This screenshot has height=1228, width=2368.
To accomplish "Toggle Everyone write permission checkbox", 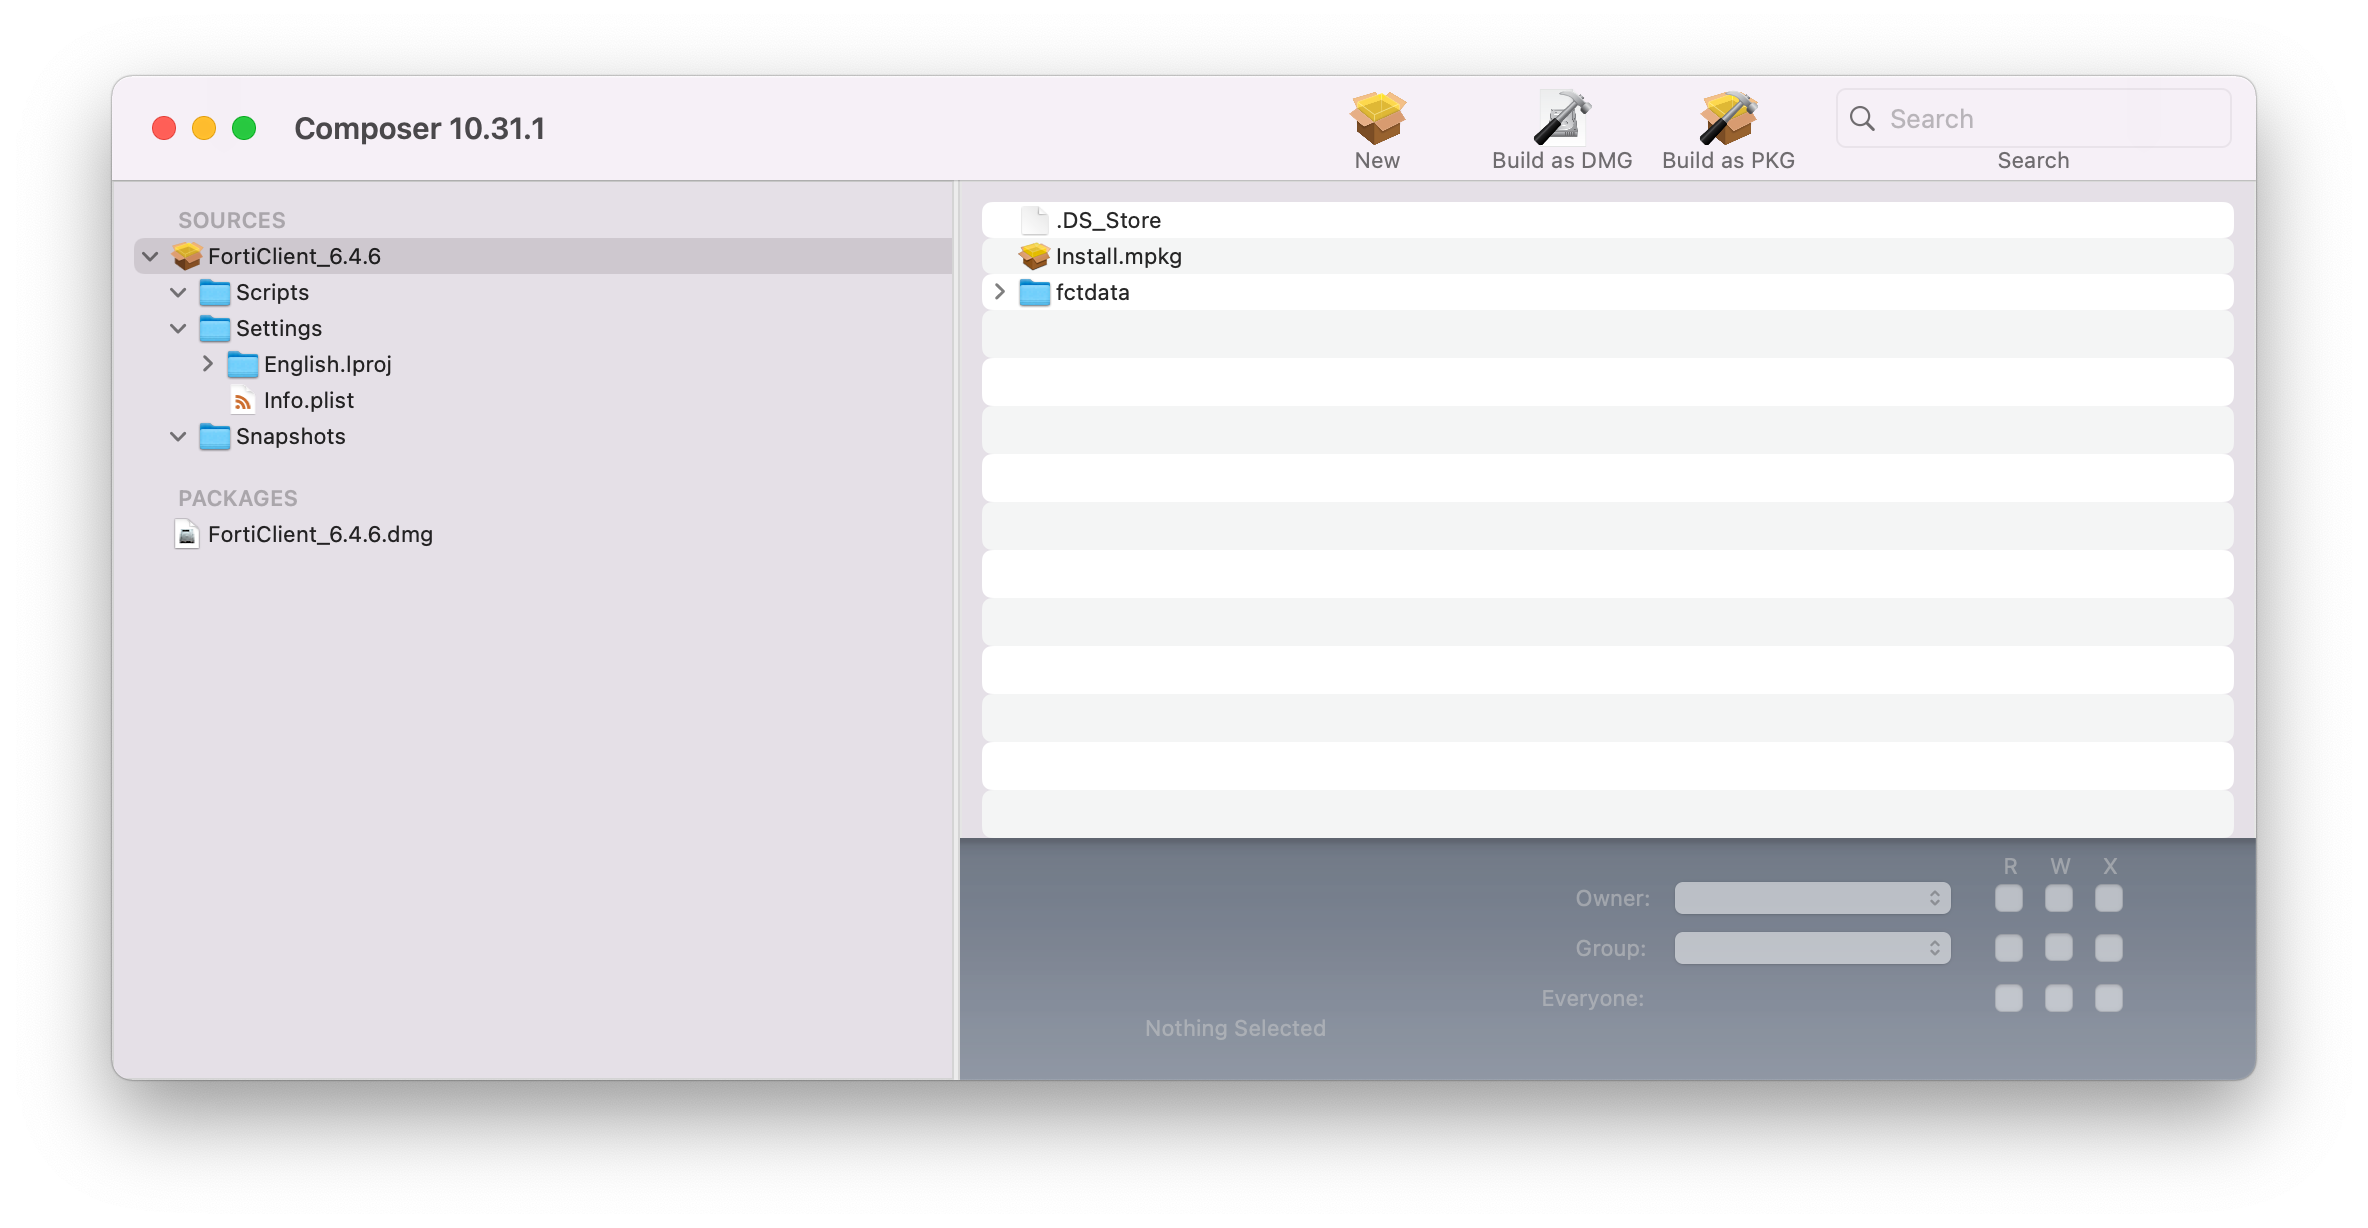I will (2059, 998).
